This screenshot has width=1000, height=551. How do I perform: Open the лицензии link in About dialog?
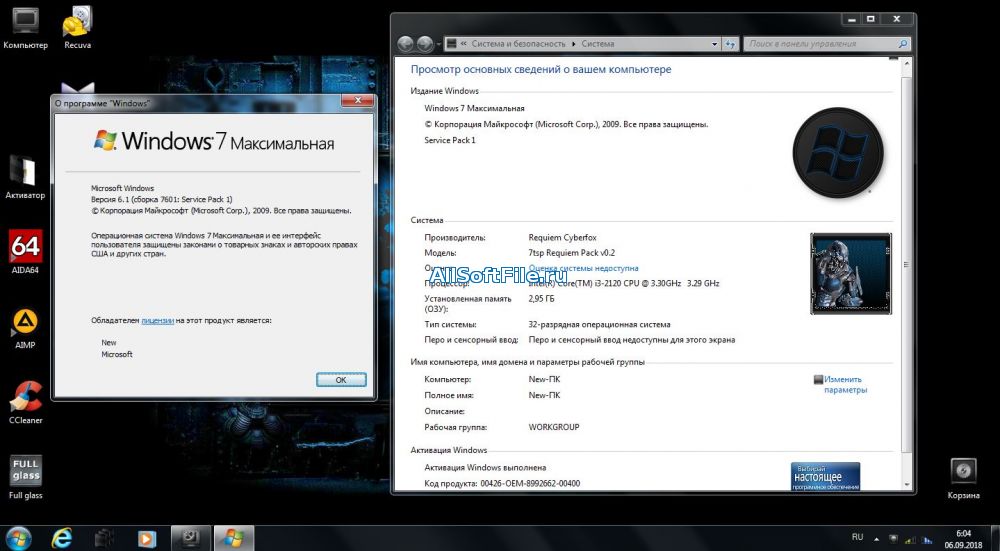coord(158,320)
